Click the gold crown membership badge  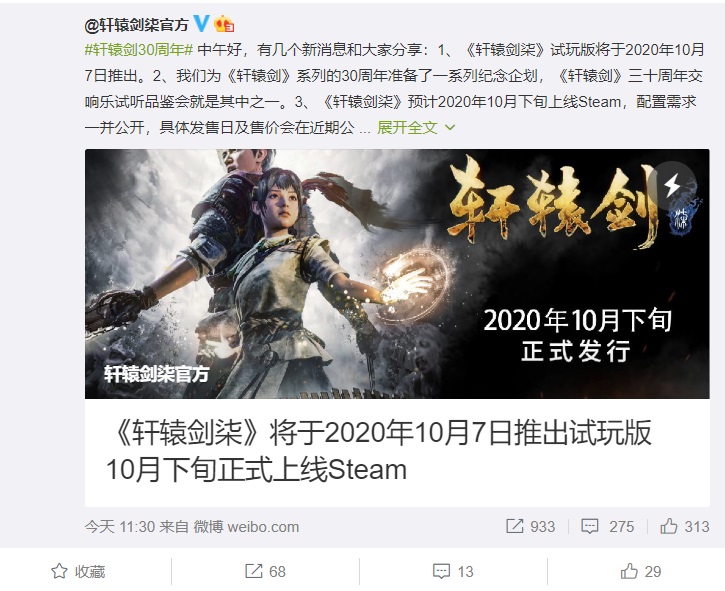(x=224, y=24)
